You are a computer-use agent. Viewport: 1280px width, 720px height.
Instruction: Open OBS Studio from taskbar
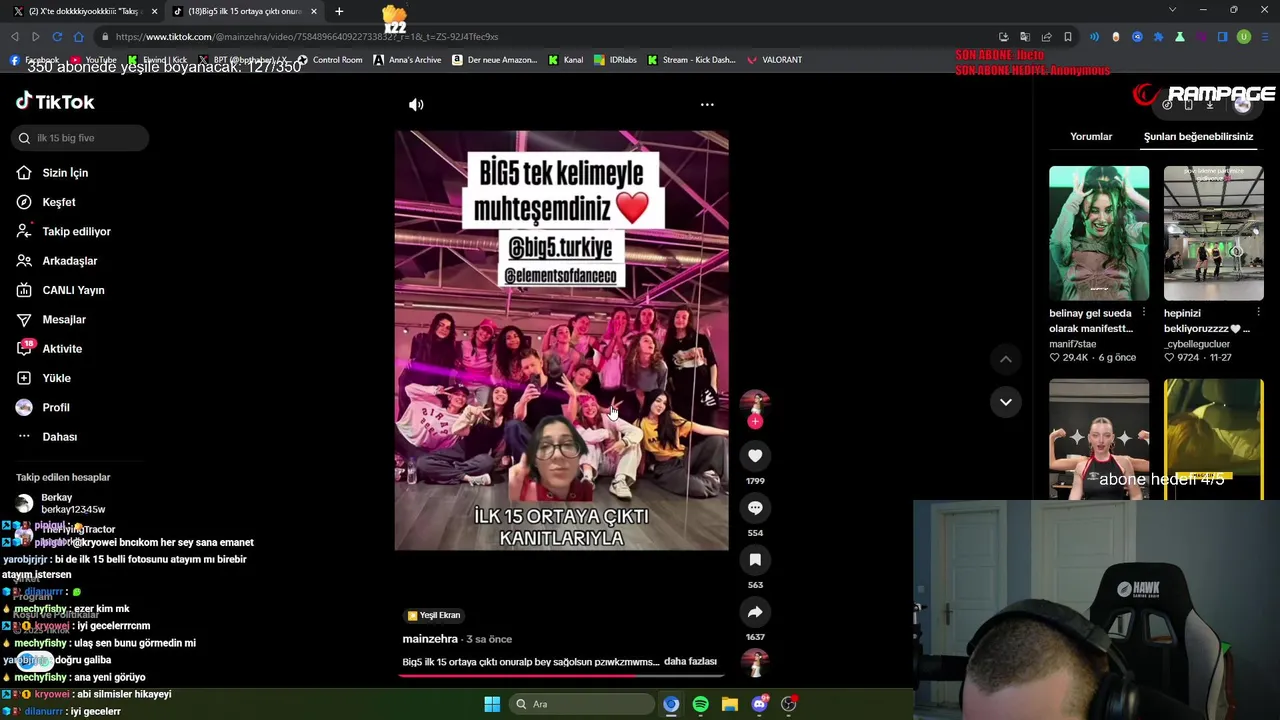[x=789, y=704]
